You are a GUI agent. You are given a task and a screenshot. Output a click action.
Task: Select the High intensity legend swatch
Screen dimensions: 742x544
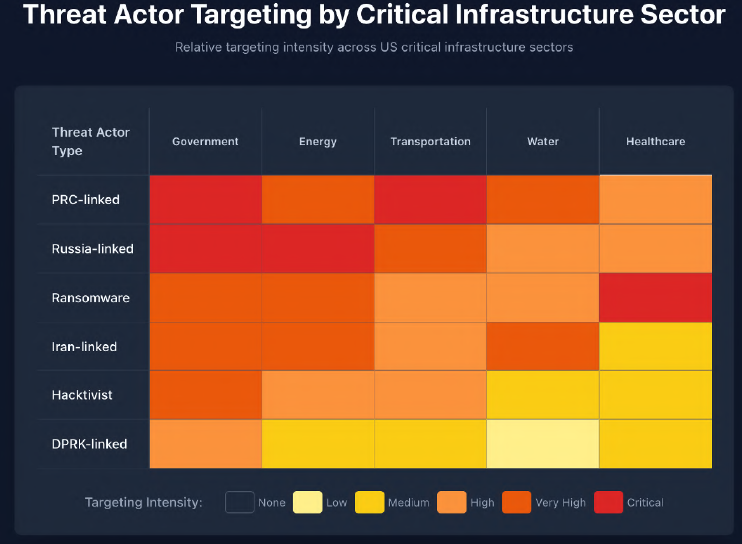point(450,502)
